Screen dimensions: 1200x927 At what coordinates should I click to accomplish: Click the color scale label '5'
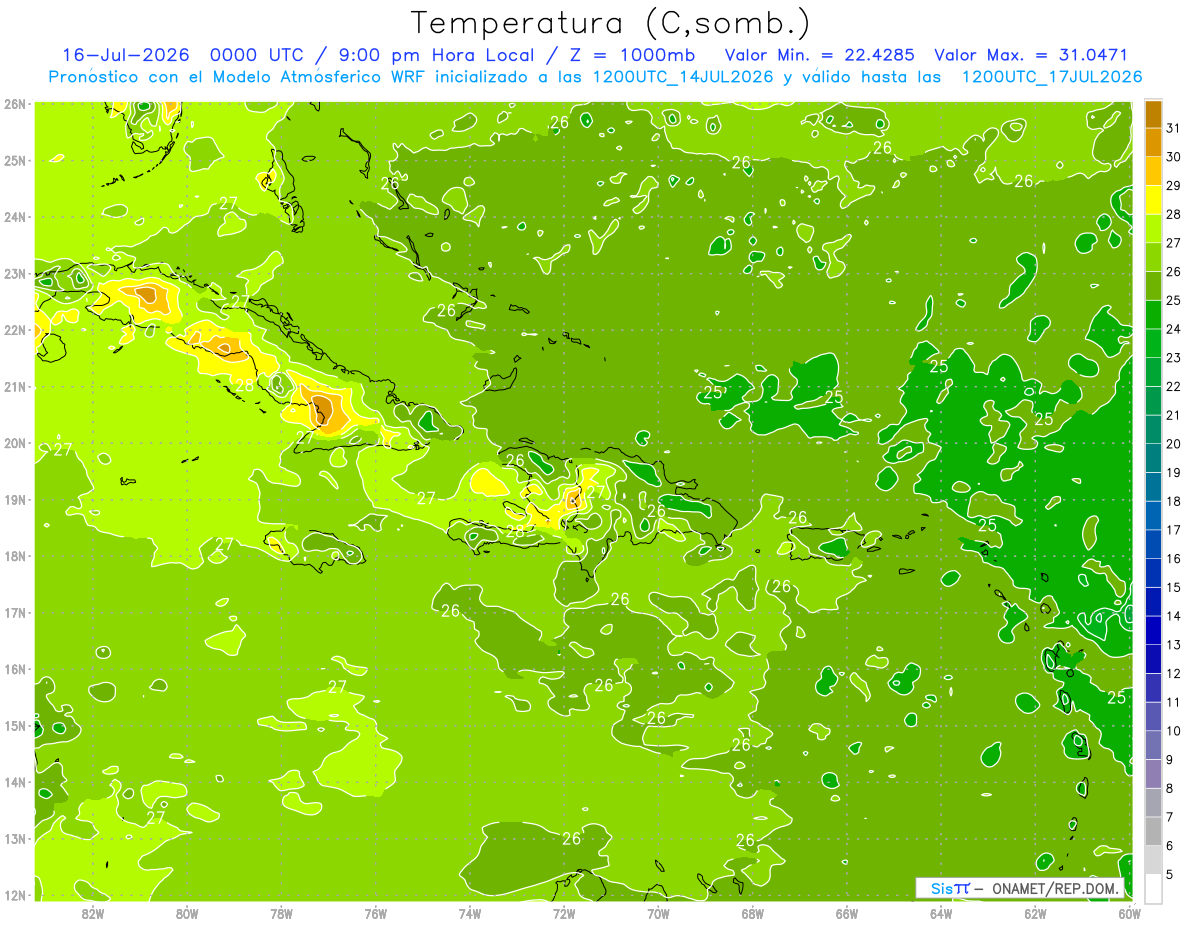pos(1170,875)
